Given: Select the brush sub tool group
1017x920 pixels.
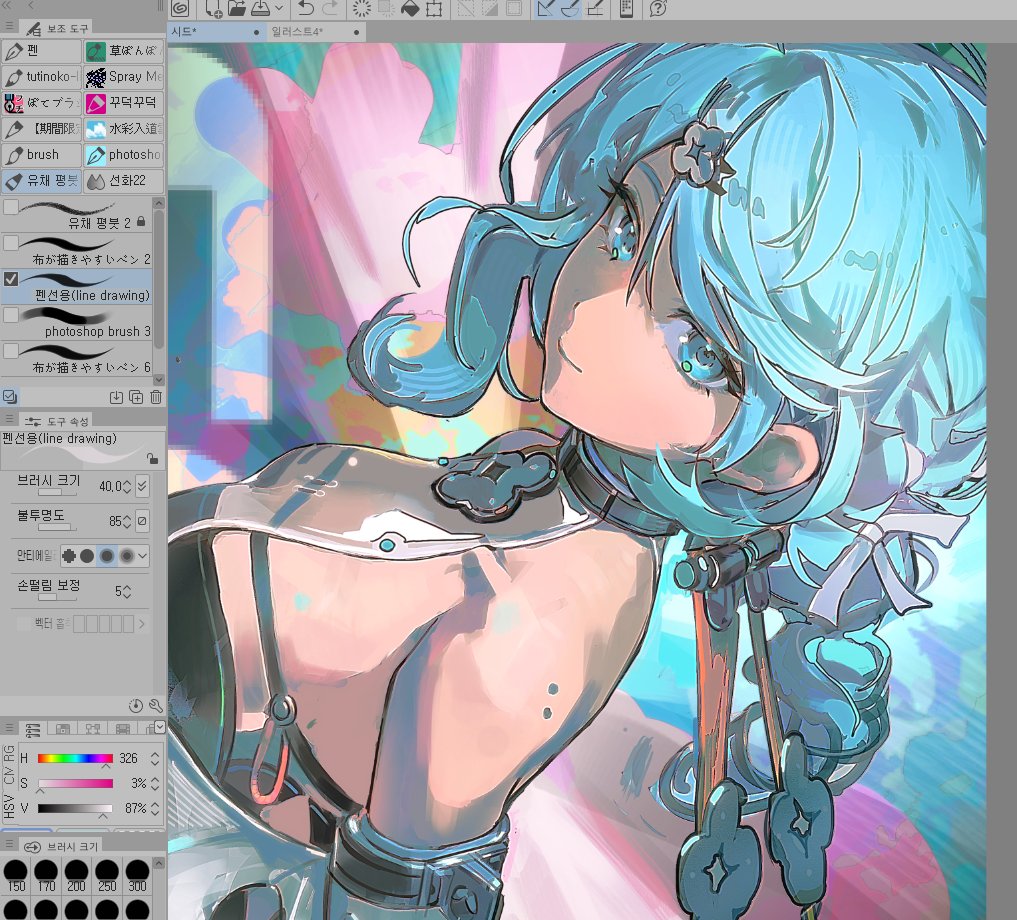Looking at the screenshot, I should (42, 154).
